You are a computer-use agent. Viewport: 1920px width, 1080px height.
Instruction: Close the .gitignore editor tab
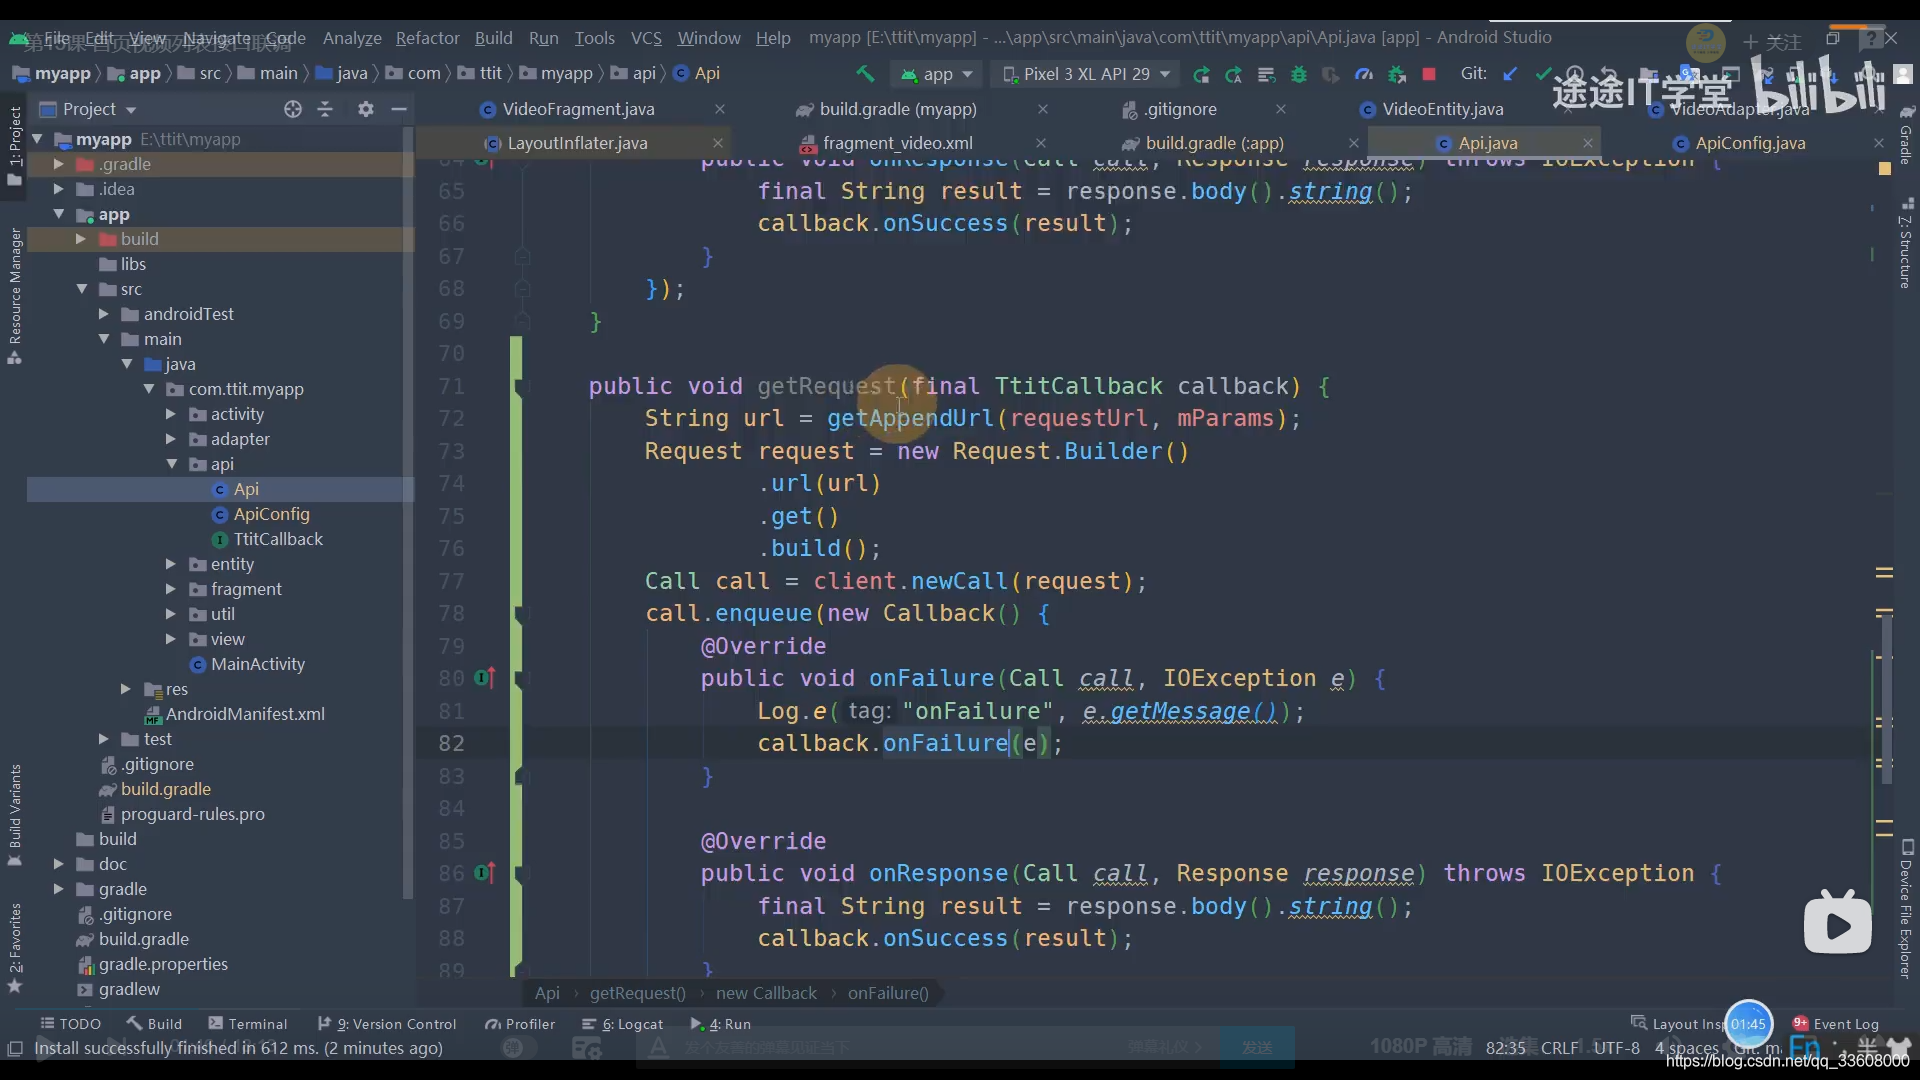click(x=1281, y=109)
